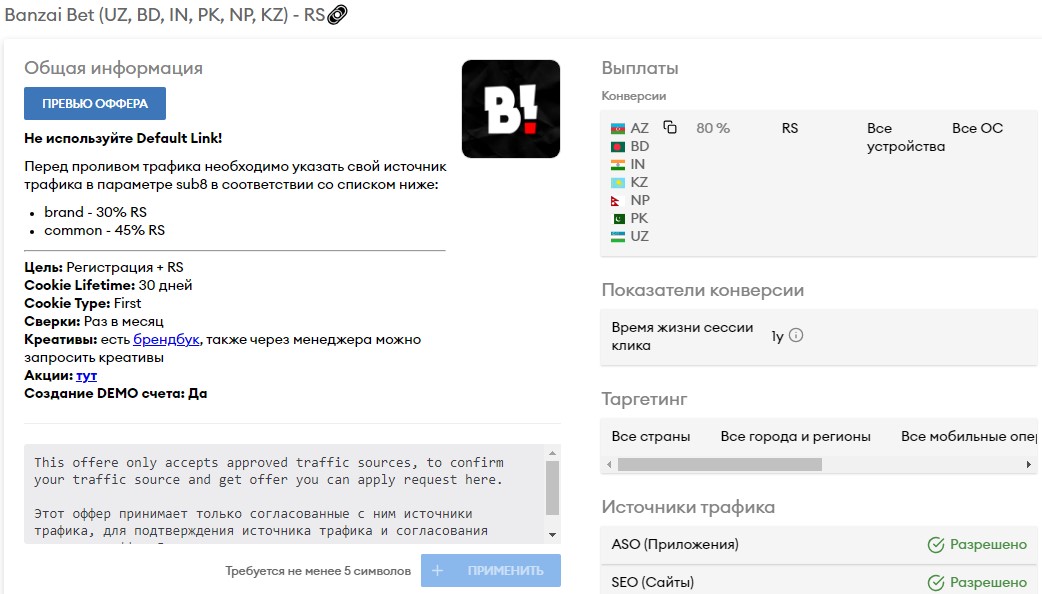Click the Cookie Type: First line

pos(82,303)
